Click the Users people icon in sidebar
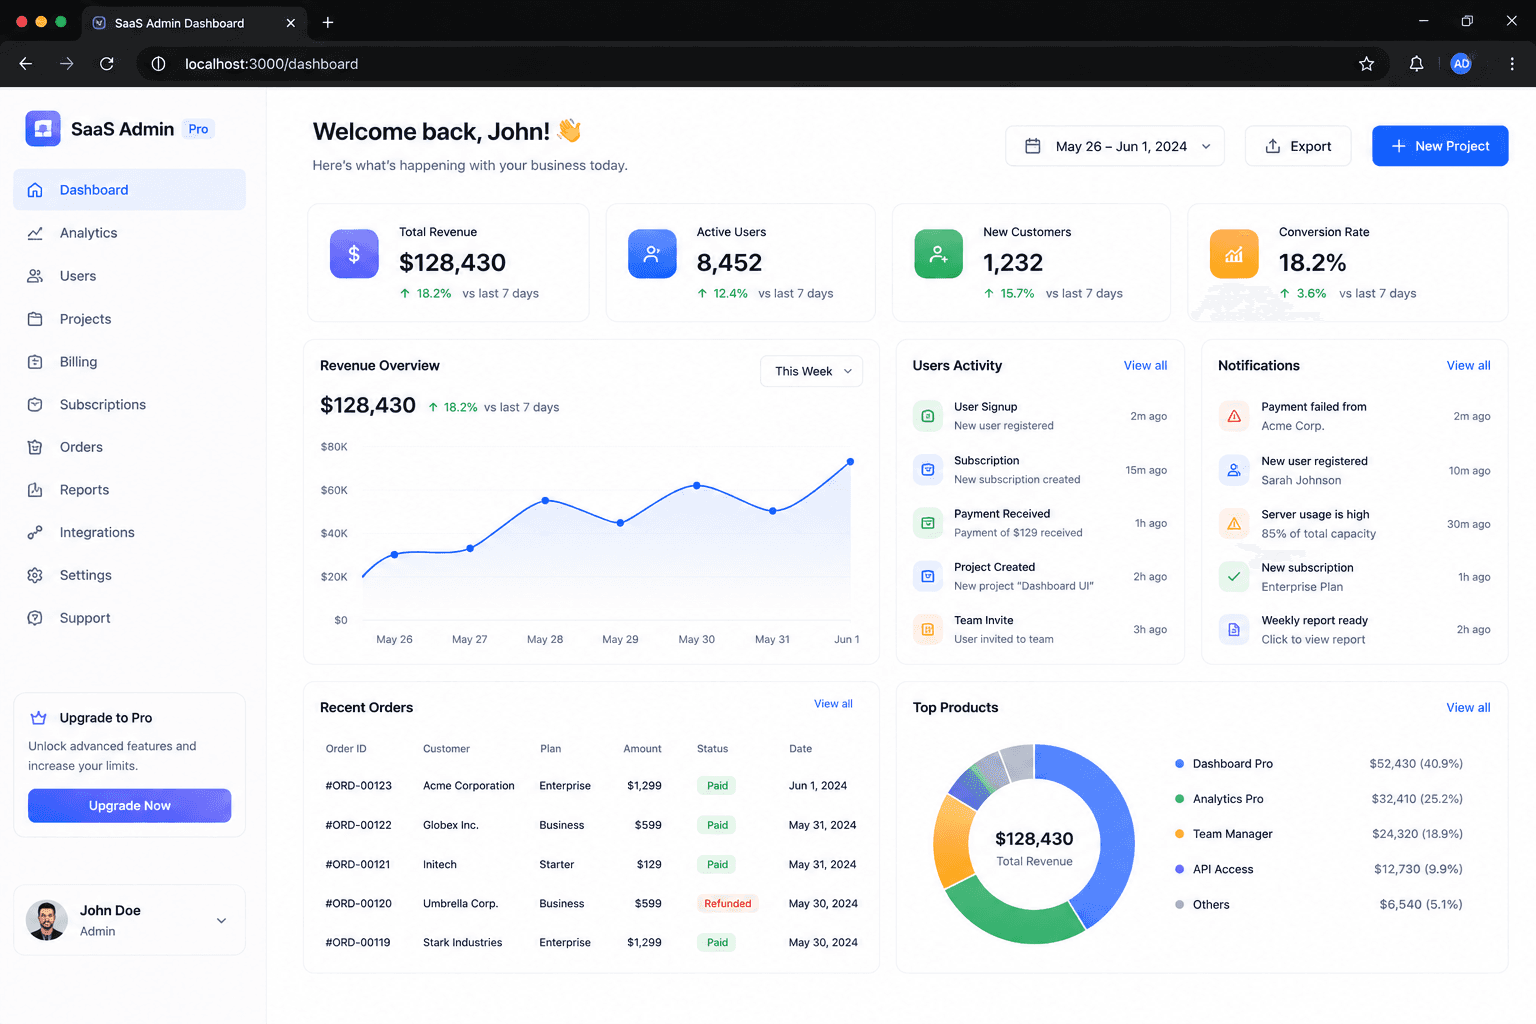The image size is (1536, 1024). click(35, 276)
